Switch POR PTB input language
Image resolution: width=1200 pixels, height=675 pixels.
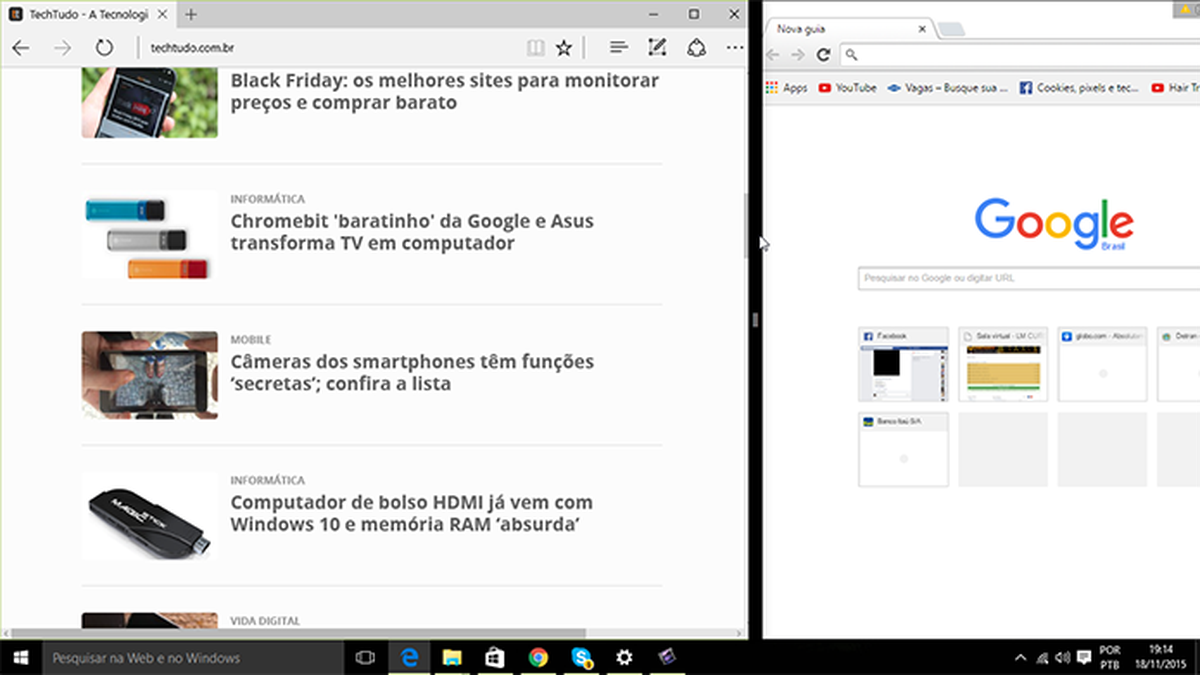1110,657
